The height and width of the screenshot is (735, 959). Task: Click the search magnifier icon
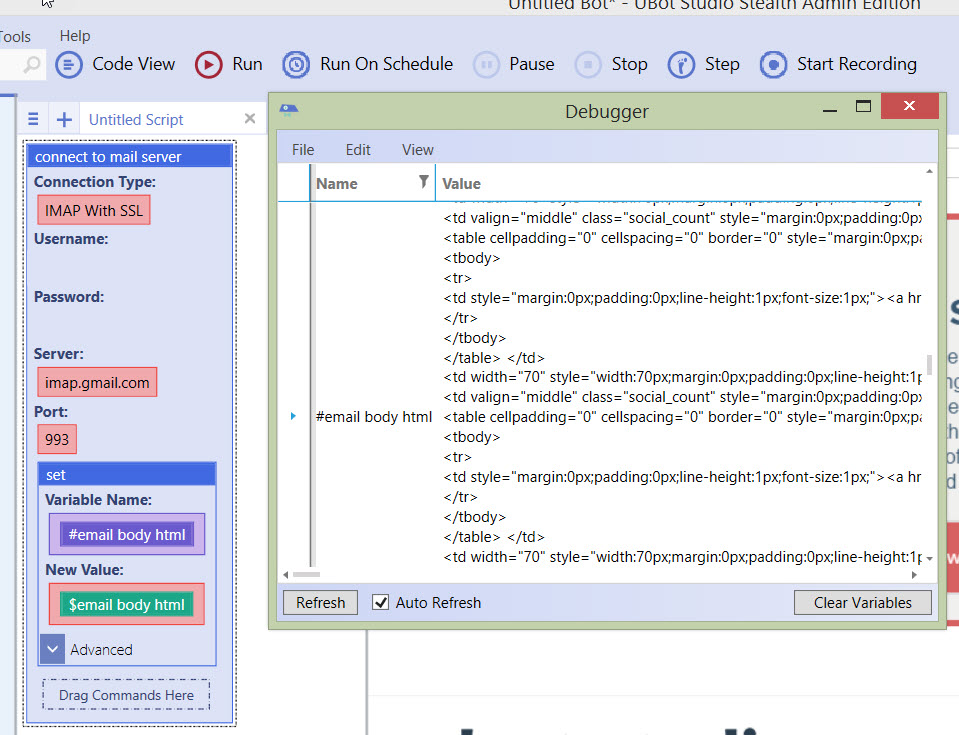(x=31, y=64)
